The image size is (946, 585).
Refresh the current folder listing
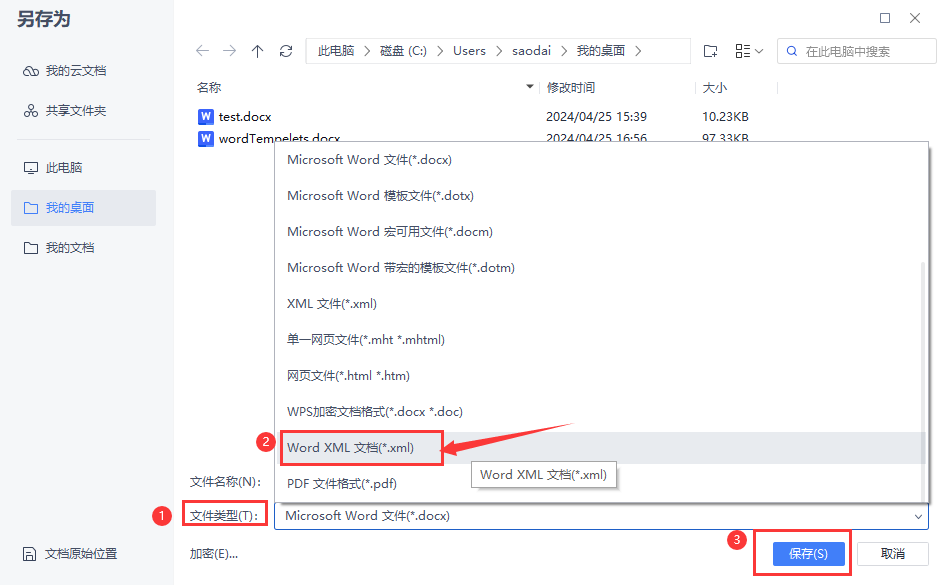[286, 51]
